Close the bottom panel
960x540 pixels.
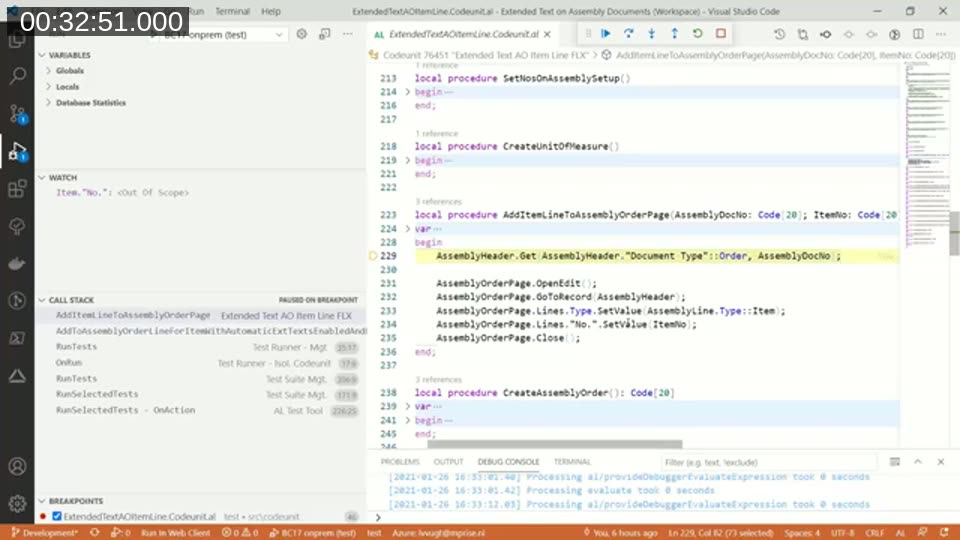(940, 462)
